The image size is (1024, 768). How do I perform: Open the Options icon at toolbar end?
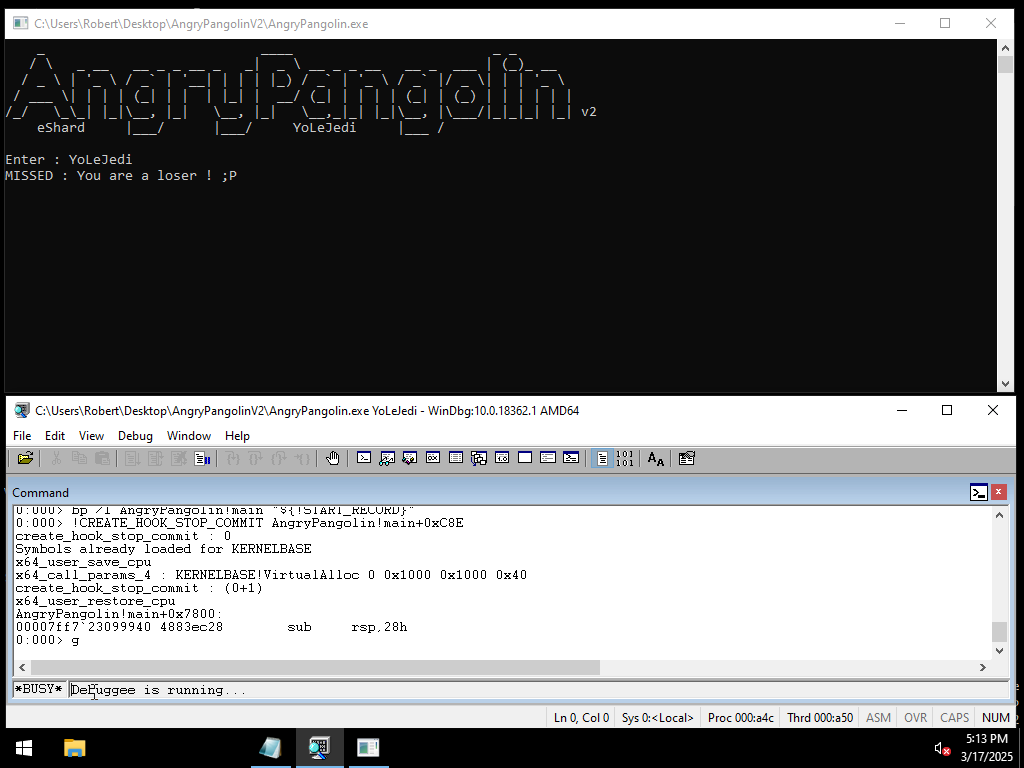click(686, 458)
